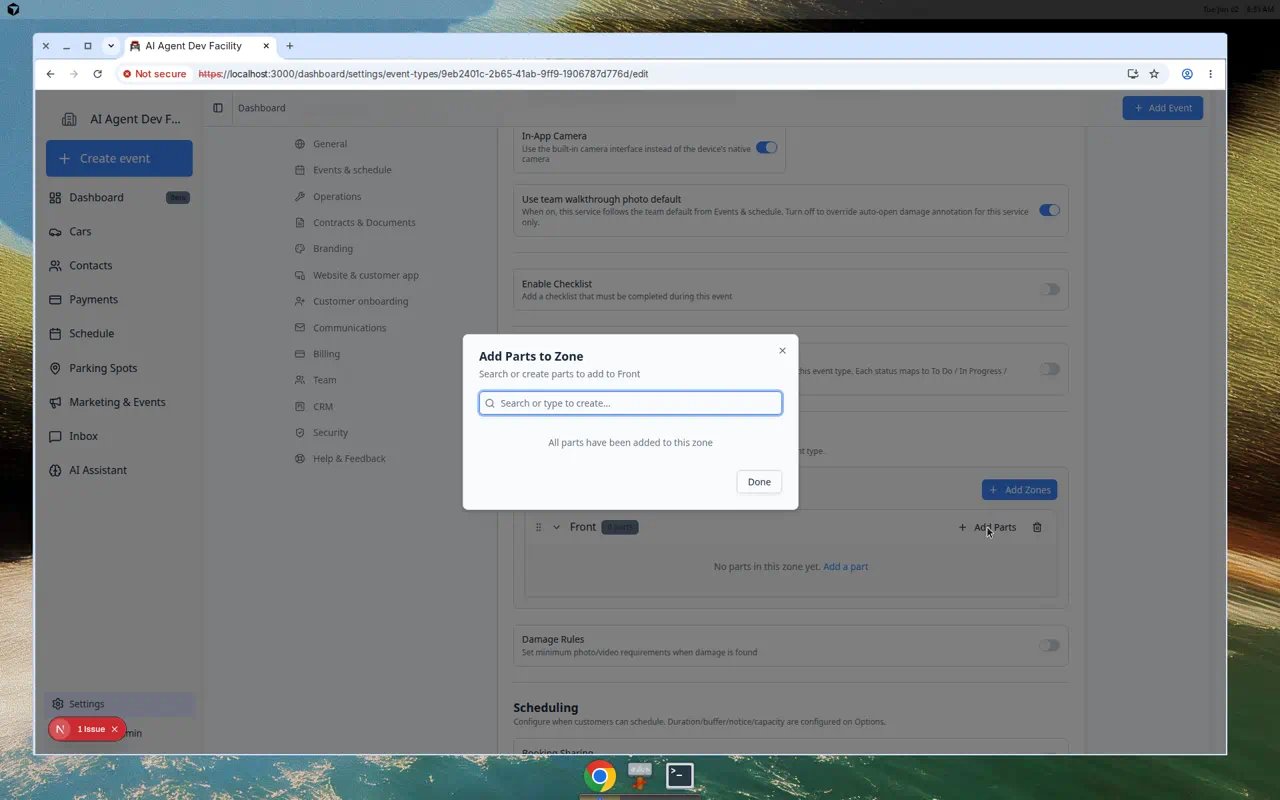Bookmark this page with the star icon
The image size is (1280, 800).
point(1154,74)
